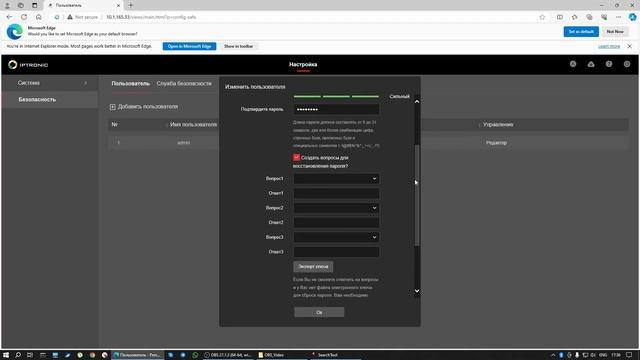Click the user account icon in IPTRONIC header
Image resolution: width=640 pixels, height=360 pixels.
point(573,64)
